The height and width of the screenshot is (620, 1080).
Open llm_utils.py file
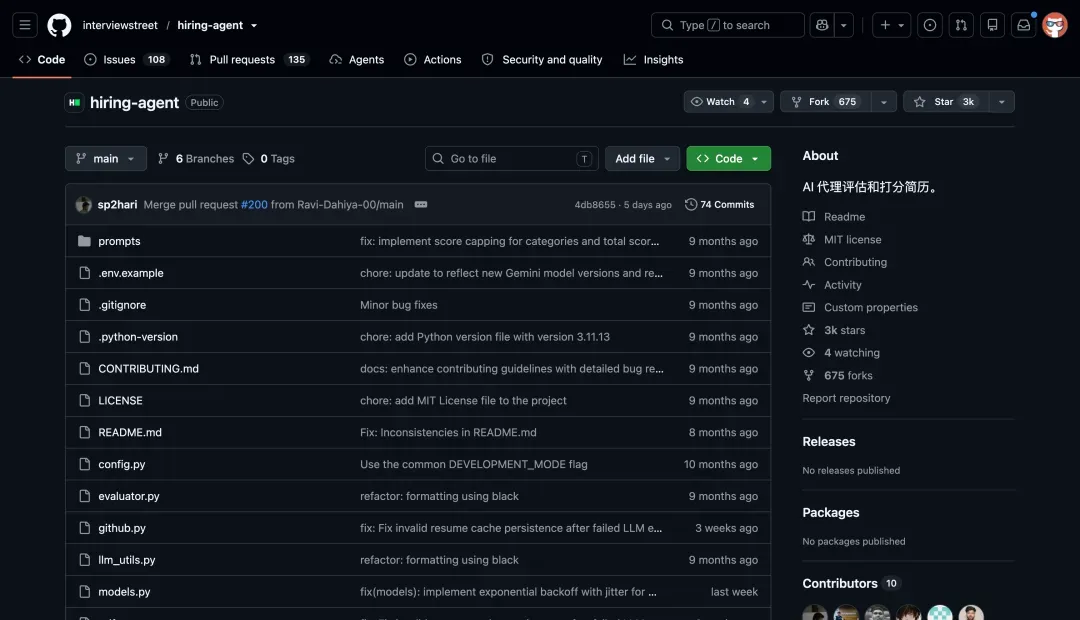(x=127, y=560)
